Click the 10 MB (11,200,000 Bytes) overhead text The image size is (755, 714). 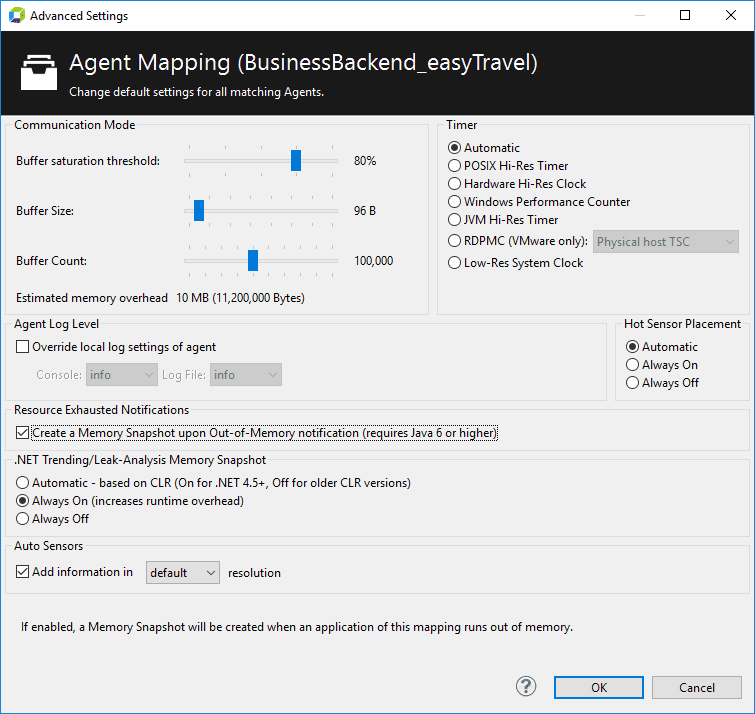[x=240, y=298]
